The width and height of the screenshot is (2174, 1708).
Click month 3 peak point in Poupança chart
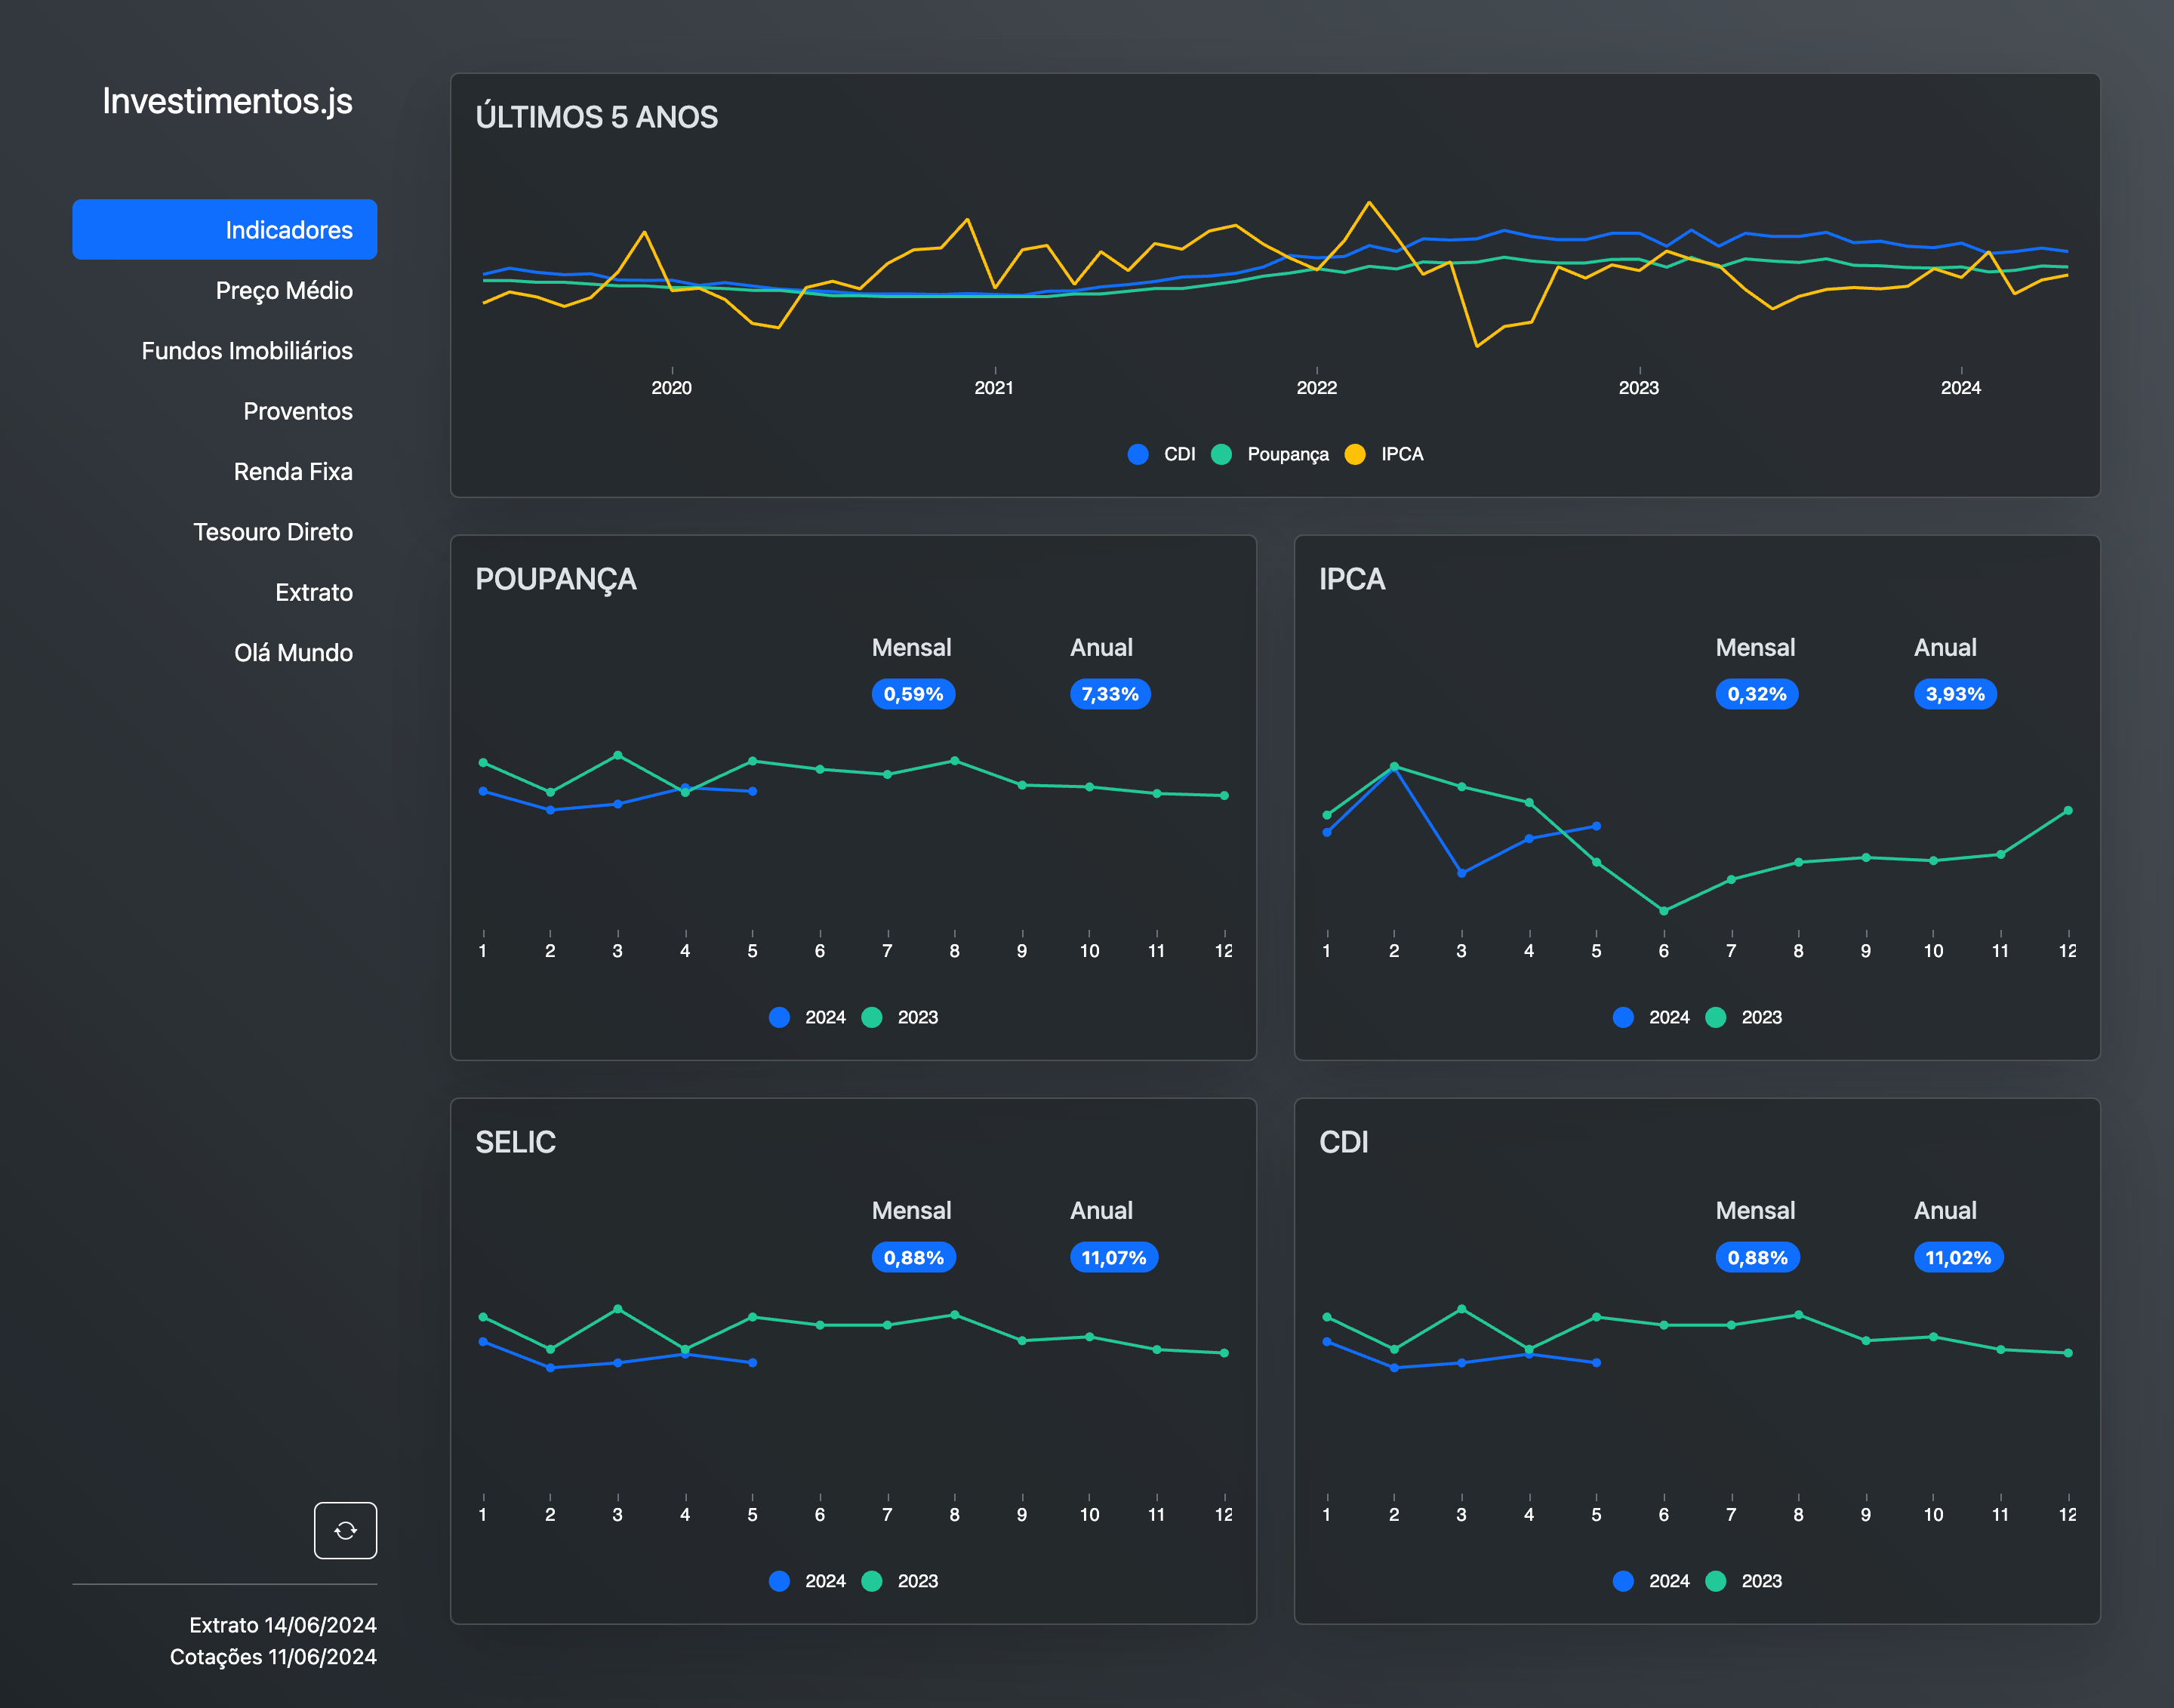point(617,755)
